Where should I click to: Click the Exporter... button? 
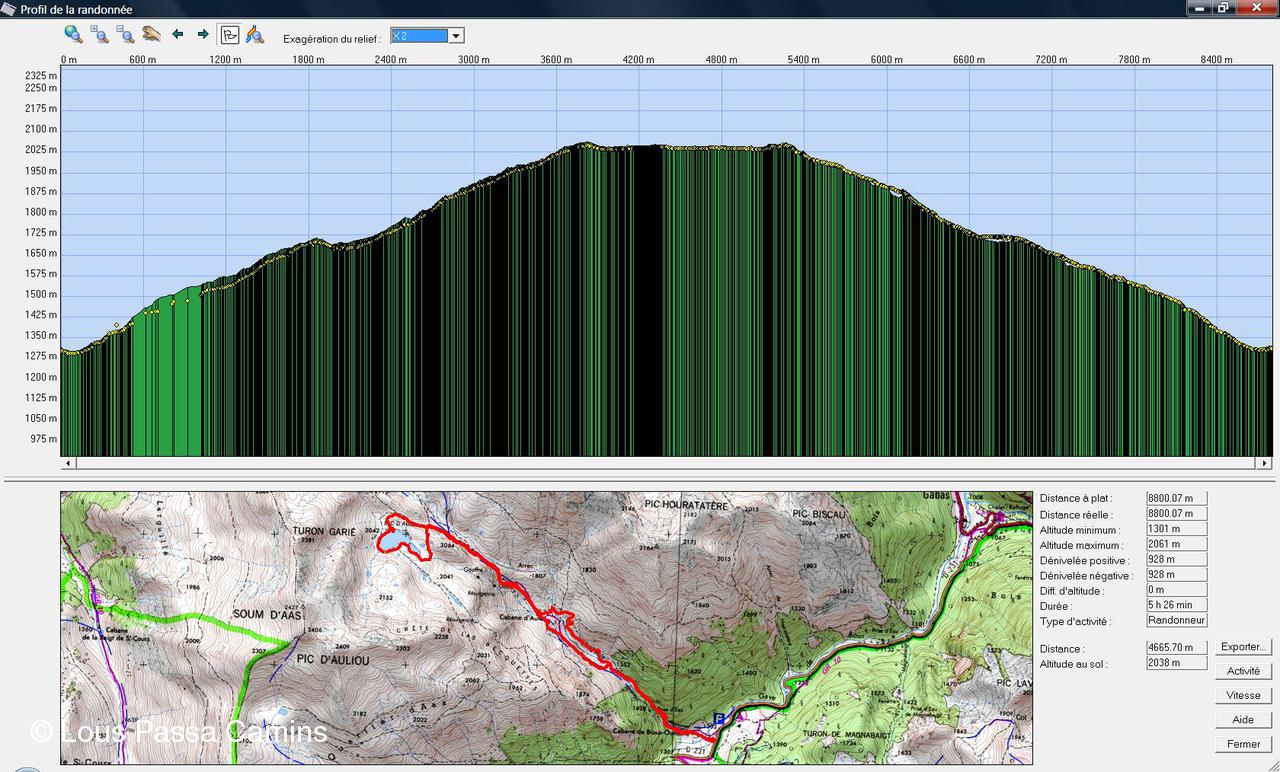click(1243, 647)
